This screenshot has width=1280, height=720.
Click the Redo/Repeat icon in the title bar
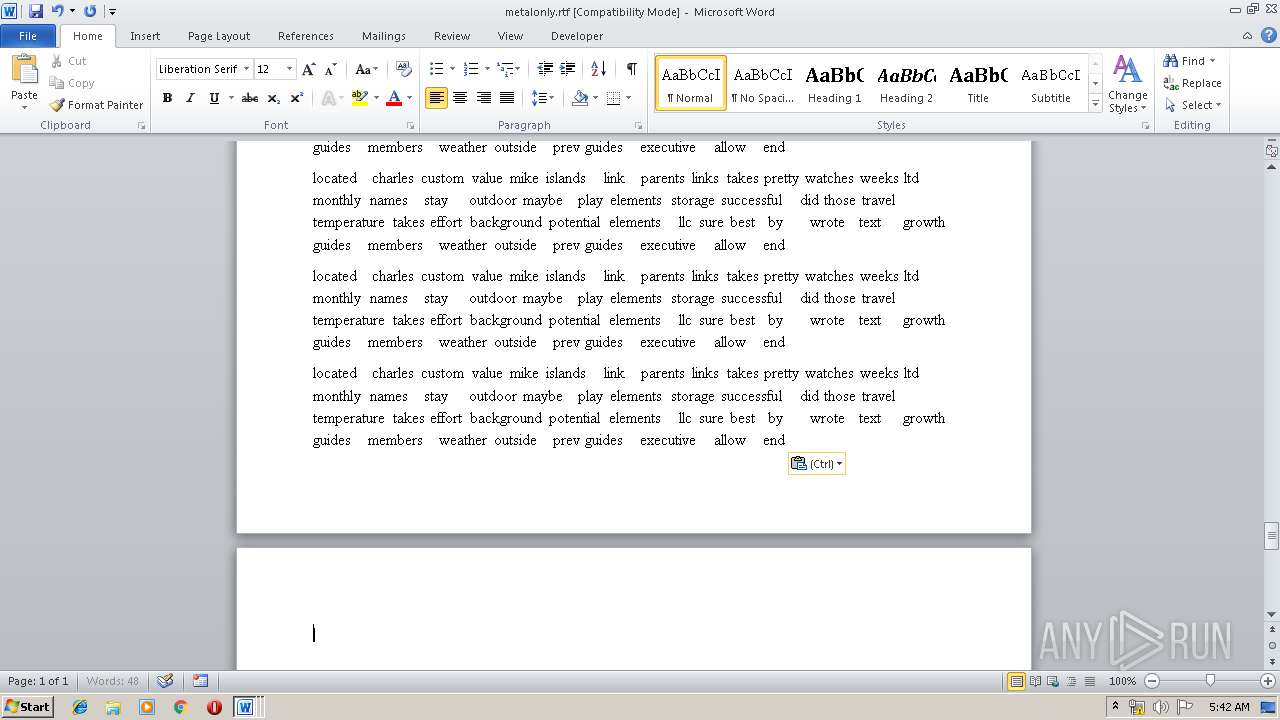pos(90,11)
